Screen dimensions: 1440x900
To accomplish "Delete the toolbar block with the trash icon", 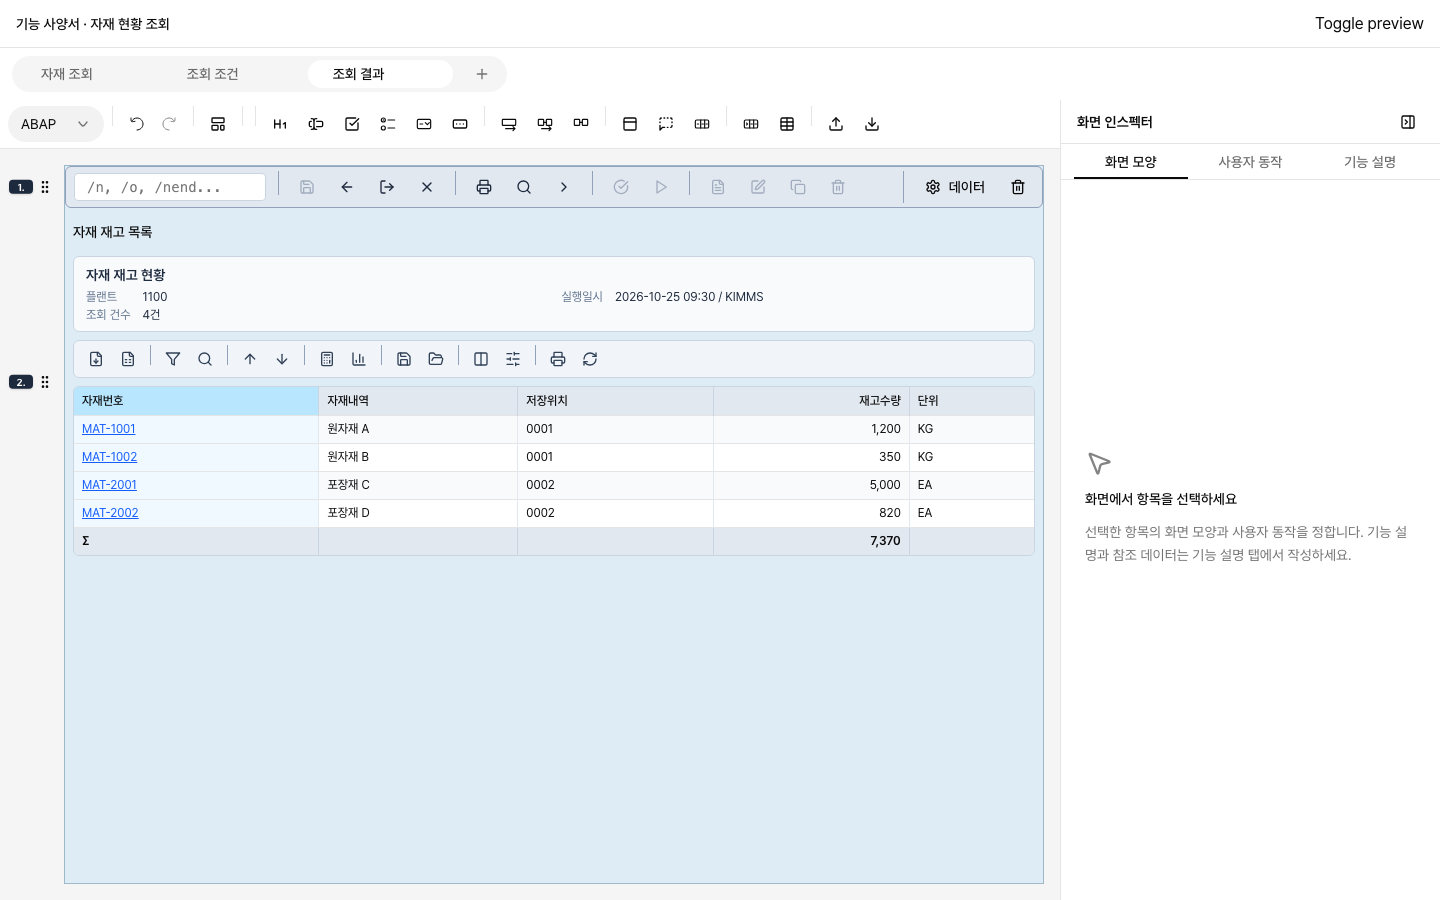I will [1018, 187].
